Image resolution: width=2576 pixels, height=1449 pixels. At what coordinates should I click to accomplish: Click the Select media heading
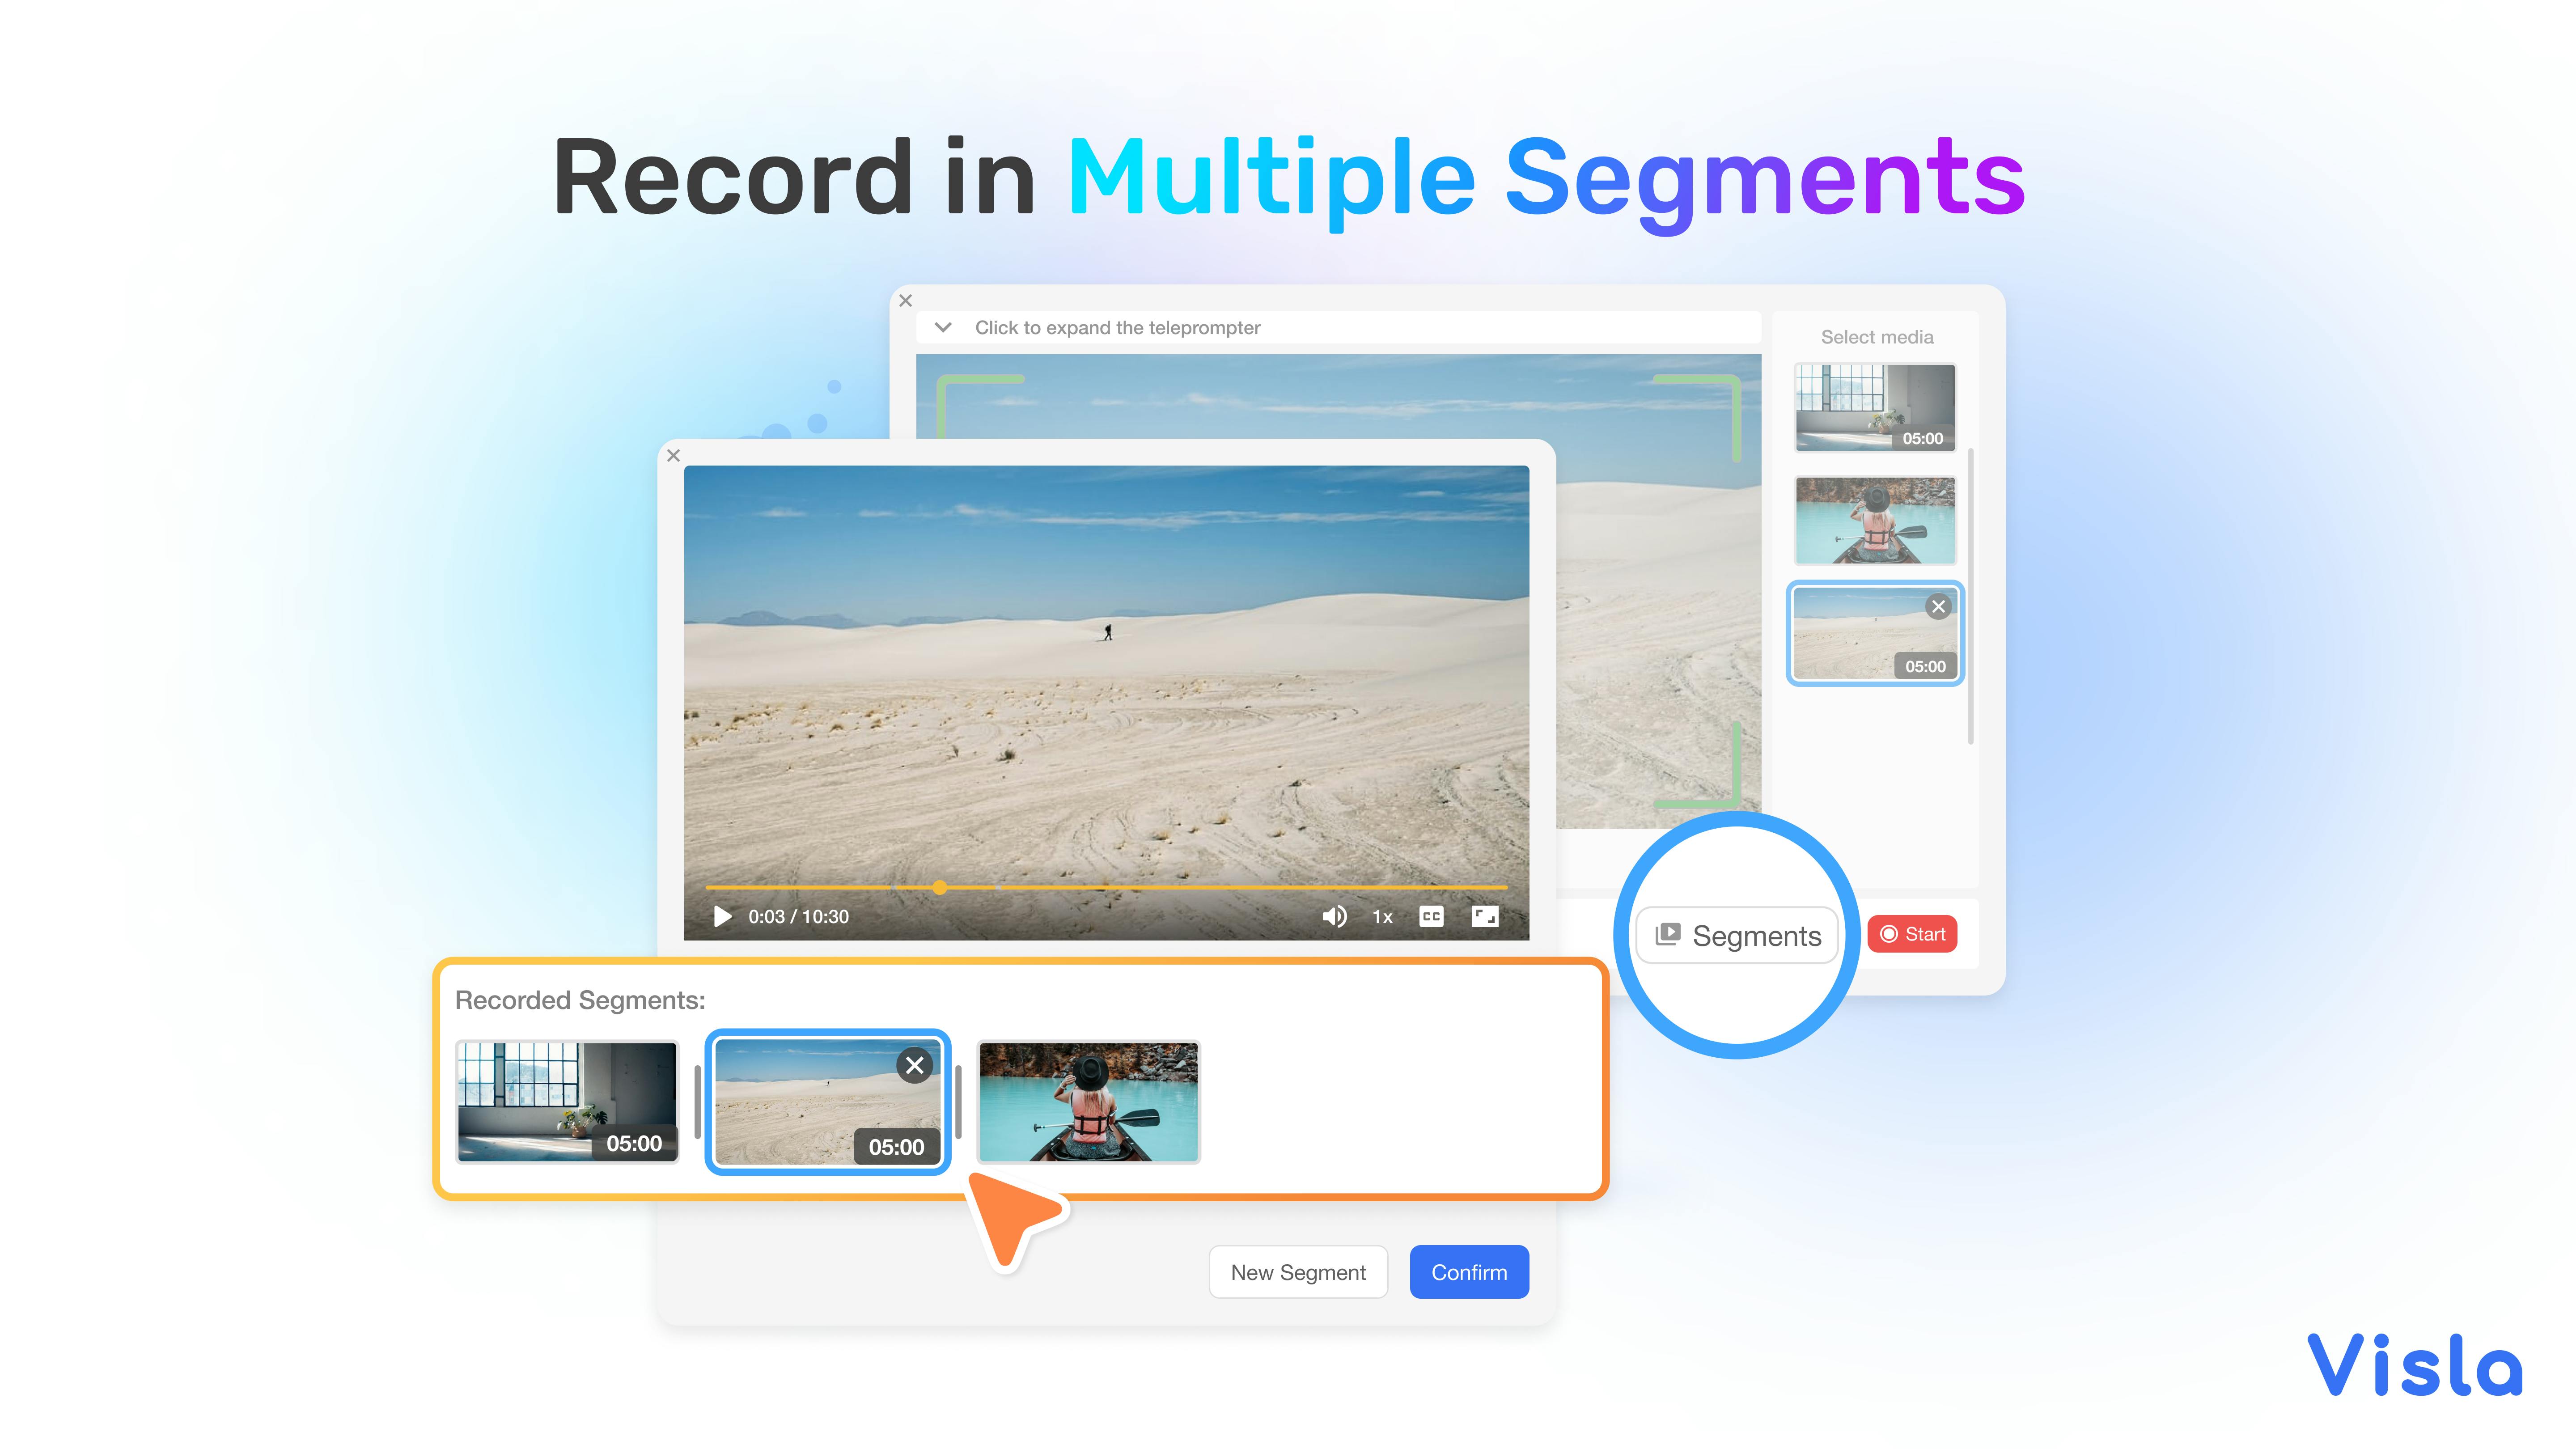[1877, 337]
